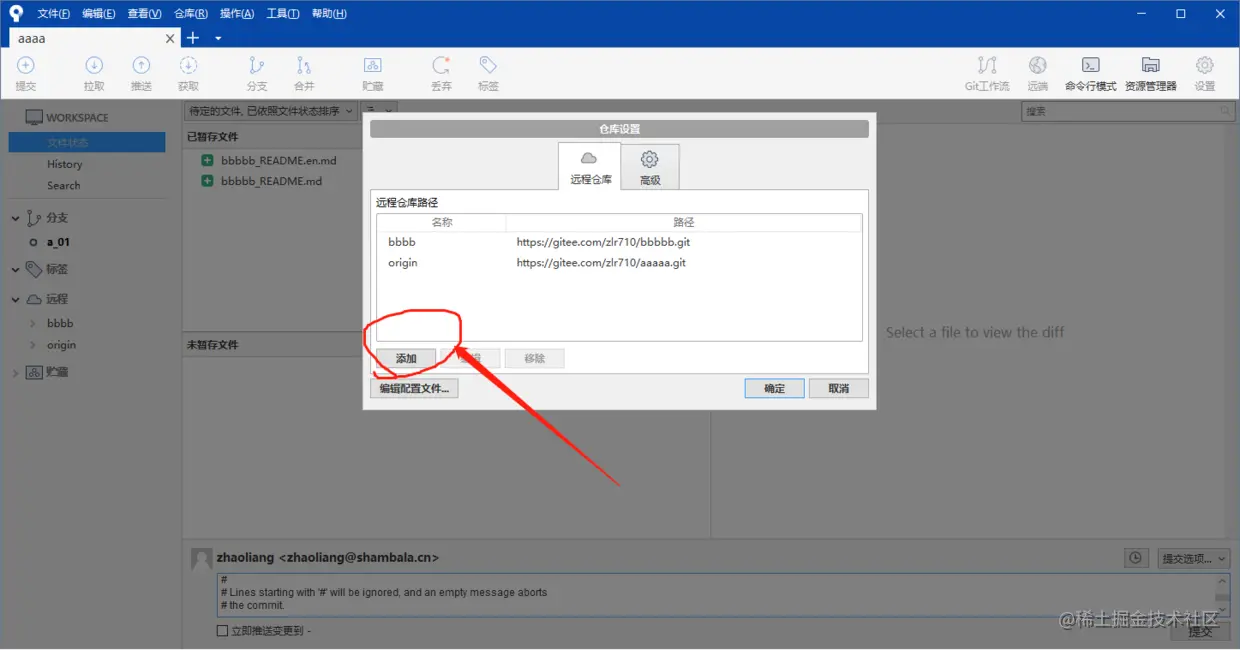Click the 提交 button at bottom right
Screen dimensions: 1240x650
tap(1200, 631)
